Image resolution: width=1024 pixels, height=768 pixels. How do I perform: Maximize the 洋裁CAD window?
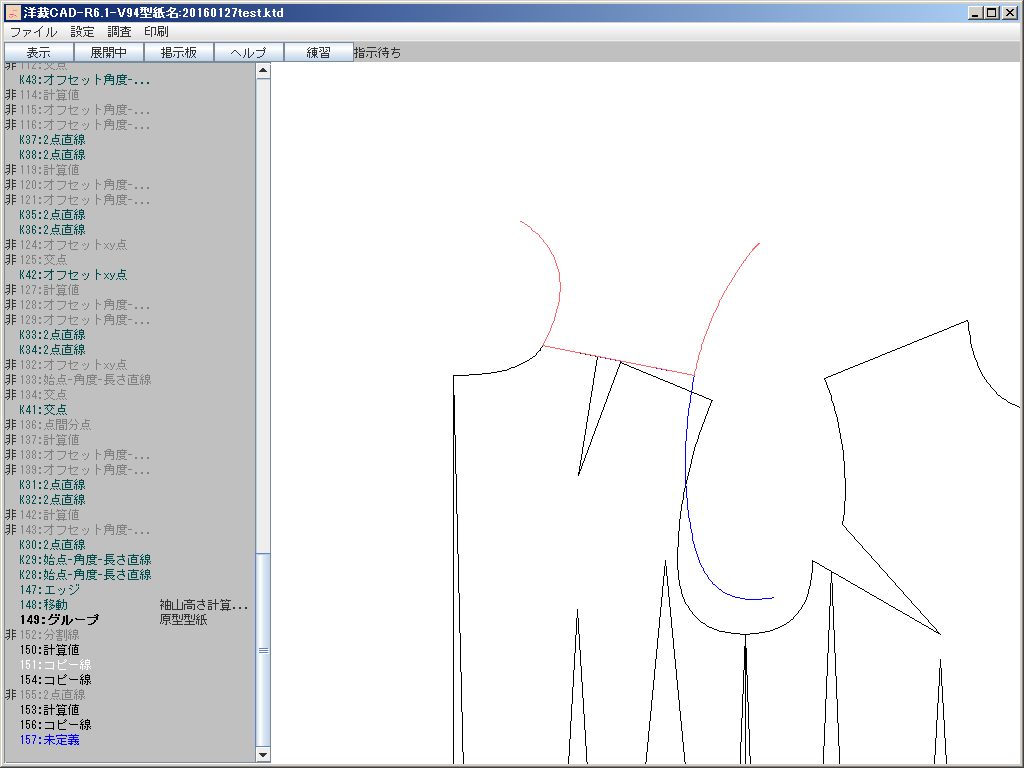(991, 12)
